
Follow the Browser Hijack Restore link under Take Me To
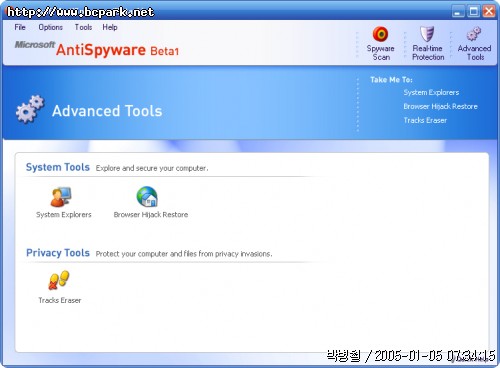coord(440,106)
